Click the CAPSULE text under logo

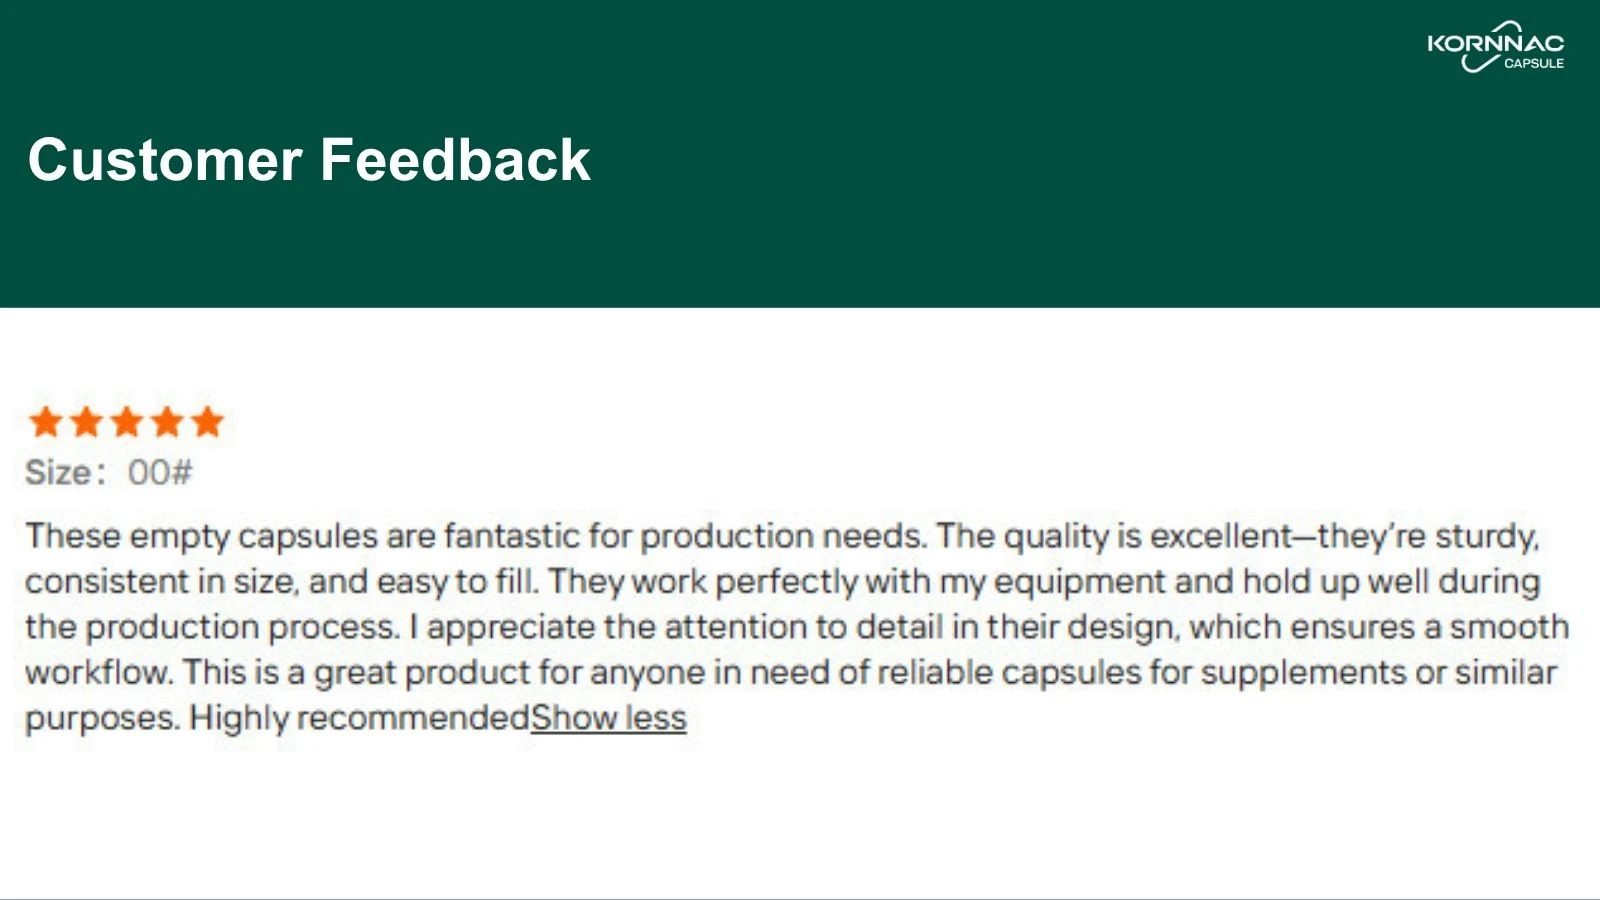click(x=1534, y=63)
